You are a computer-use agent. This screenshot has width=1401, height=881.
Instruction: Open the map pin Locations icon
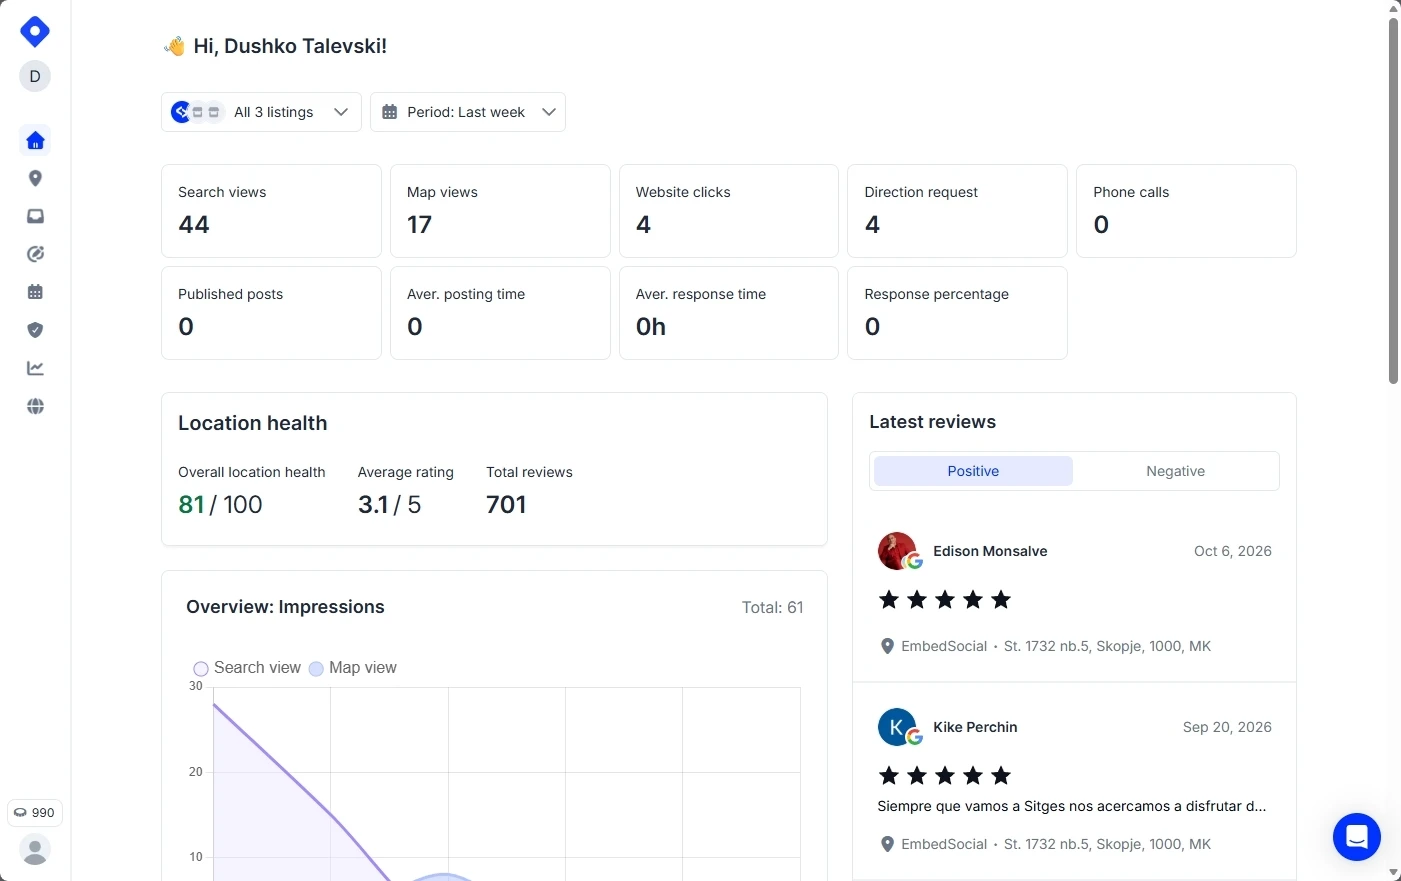pyautogui.click(x=35, y=179)
